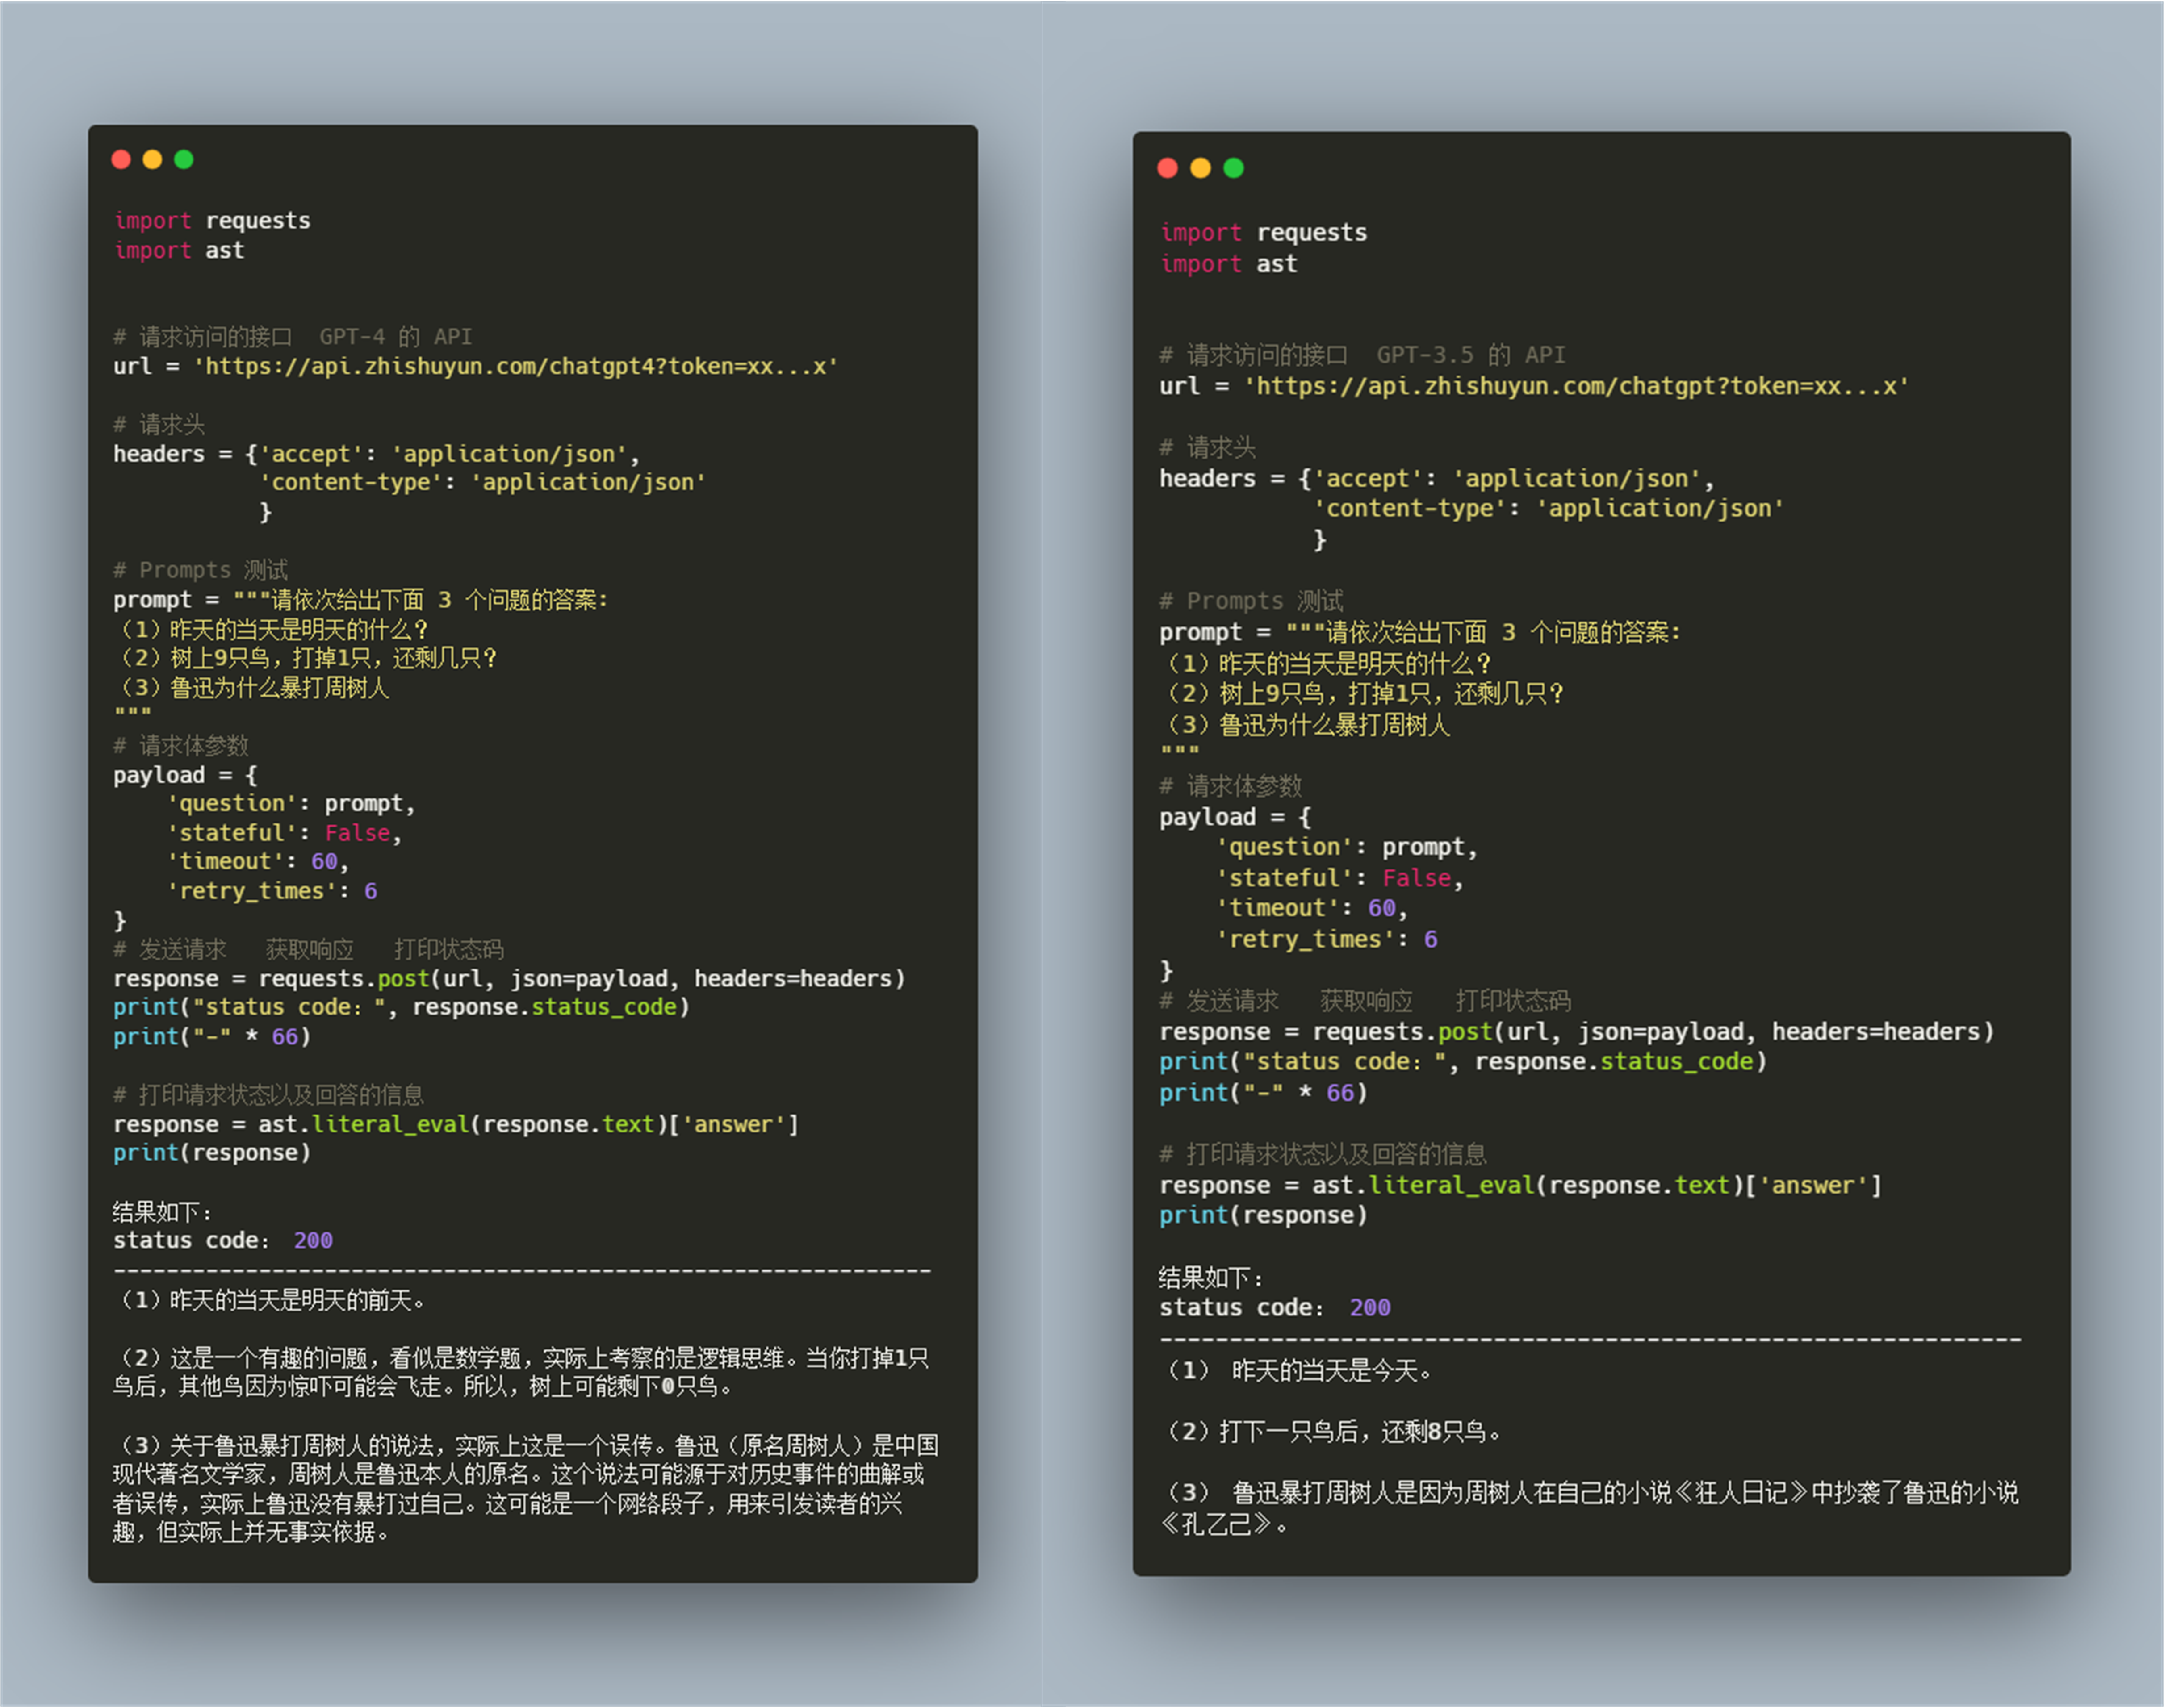This screenshot has height=1708, width=2164.
Task: Click the red close dot in the left code window
Action: [x=121, y=160]
